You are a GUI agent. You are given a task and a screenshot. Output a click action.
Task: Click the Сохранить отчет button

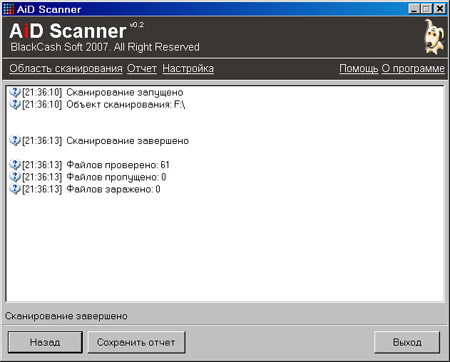tap(136, 342)
